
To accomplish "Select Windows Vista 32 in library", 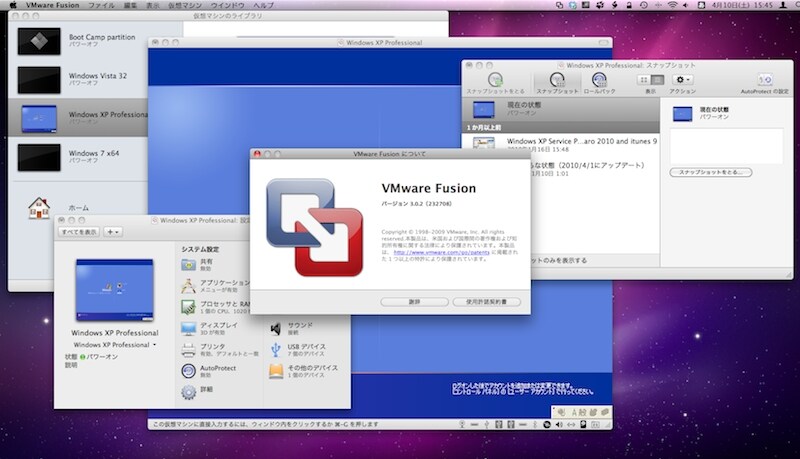I will click(78, 79).
